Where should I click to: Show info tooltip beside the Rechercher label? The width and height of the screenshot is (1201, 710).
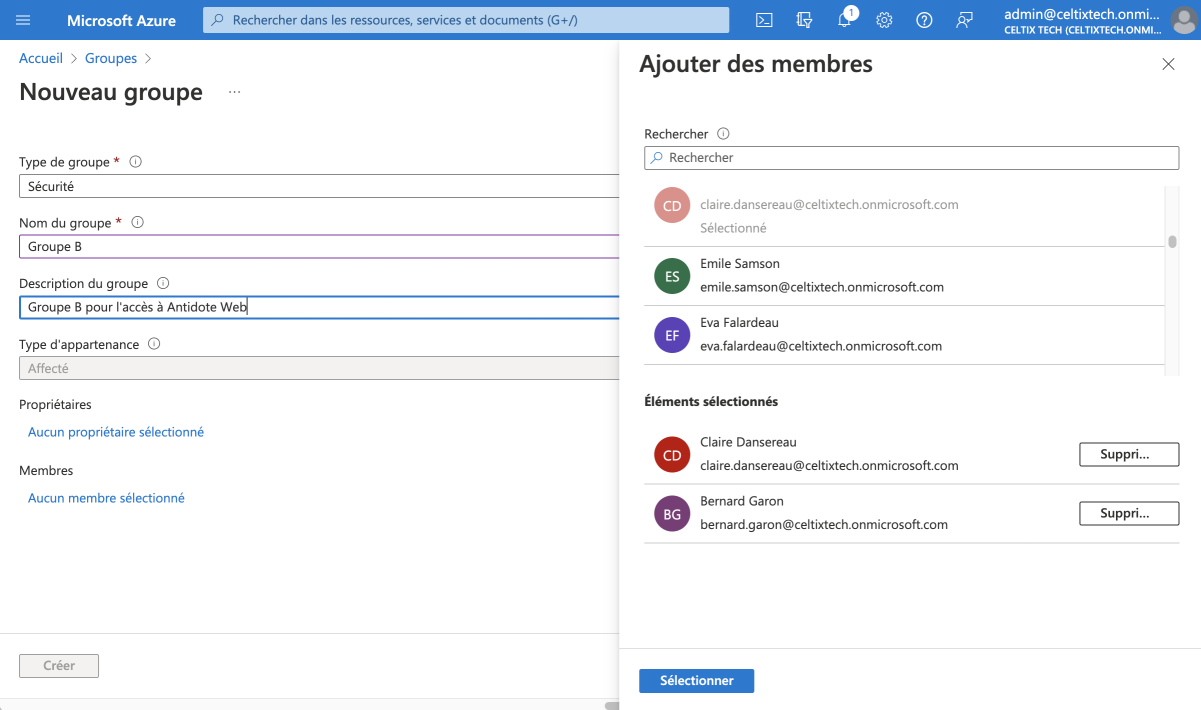(723, 134)
